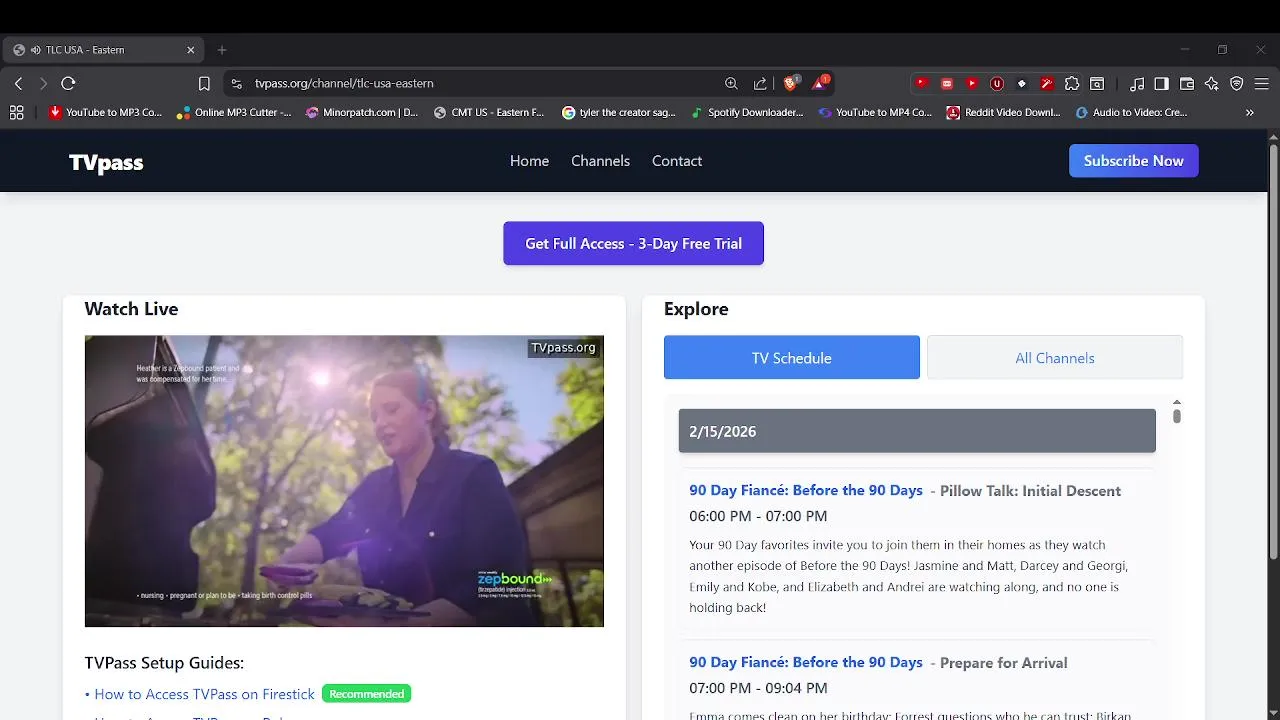Click the 06:00 PM - 07:00 PM time
Image resolution: width=1280 pixels, height=720 pixels.
[758, 516]
